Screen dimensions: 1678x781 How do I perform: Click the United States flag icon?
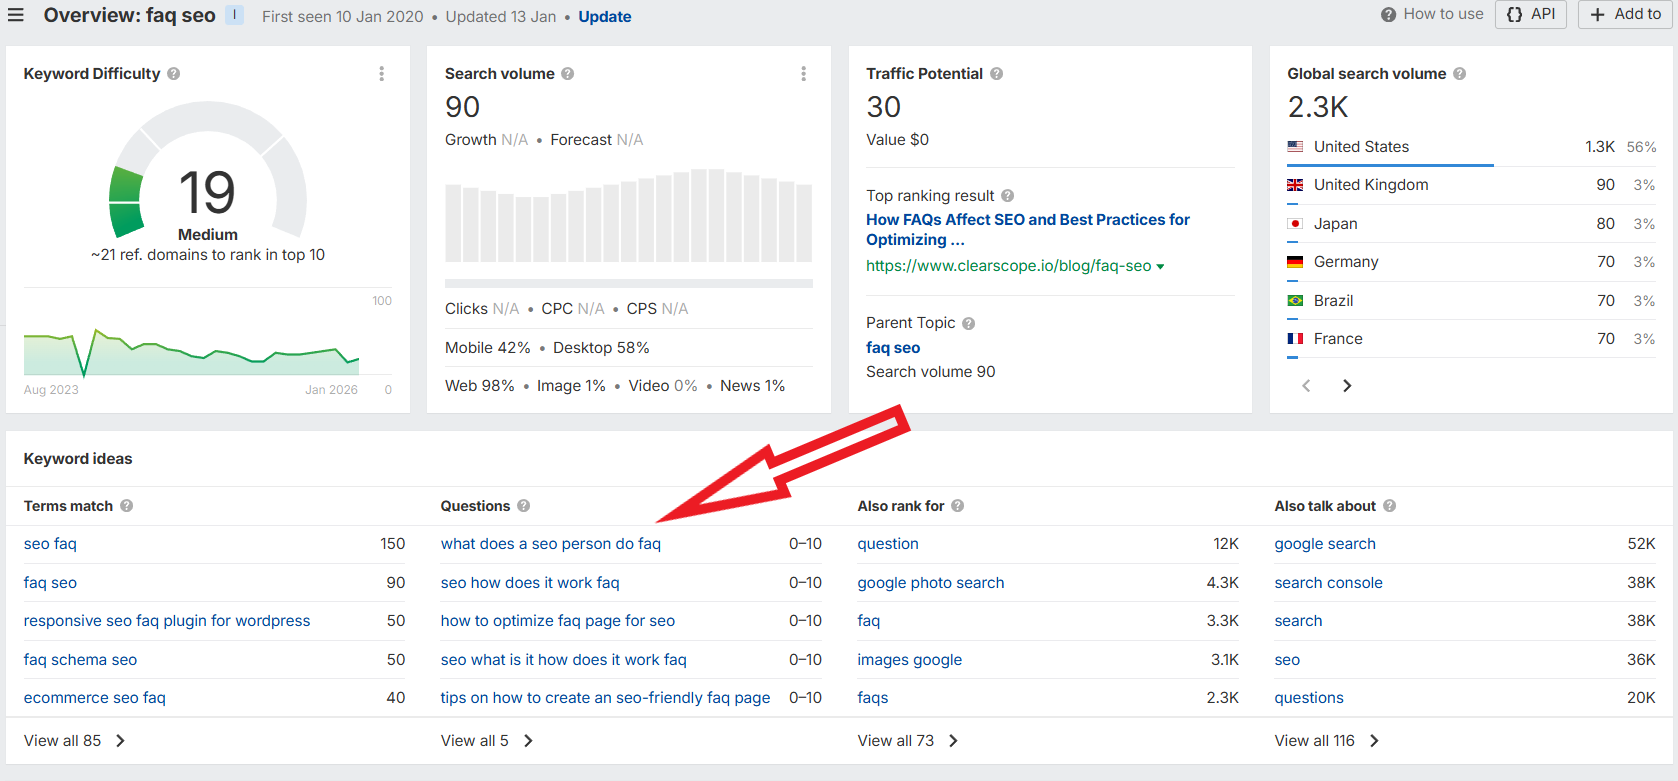click(x=1295, y=147)
